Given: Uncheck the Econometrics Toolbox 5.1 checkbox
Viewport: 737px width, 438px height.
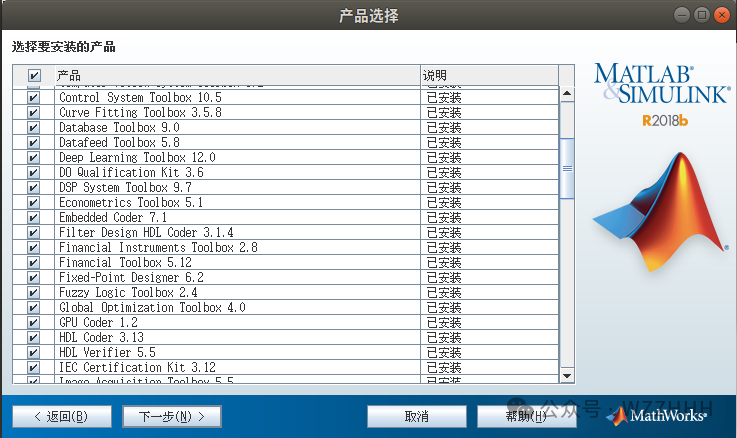Looking at the screenshot, I should pos(33,203).
